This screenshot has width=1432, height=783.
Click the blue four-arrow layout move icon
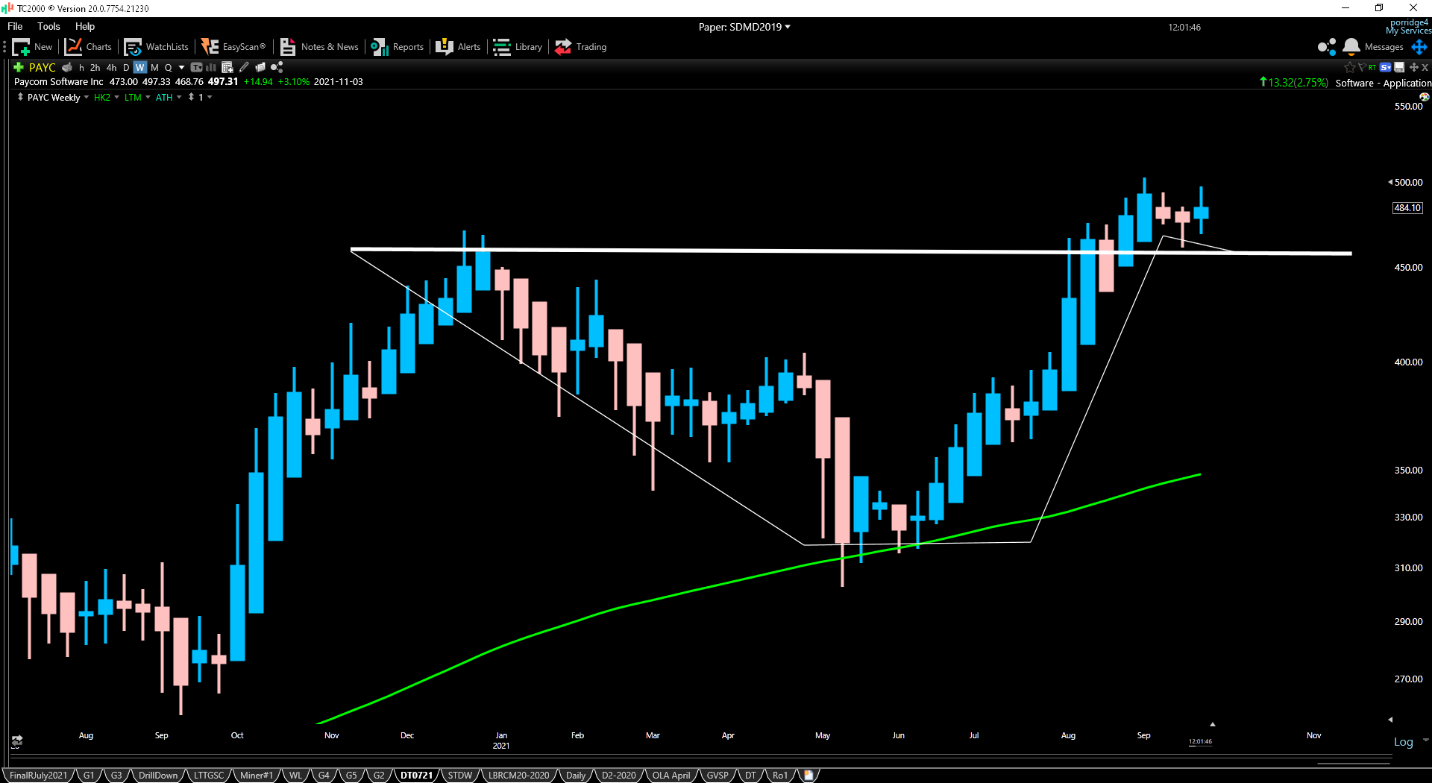click(x=1419, y=47)
